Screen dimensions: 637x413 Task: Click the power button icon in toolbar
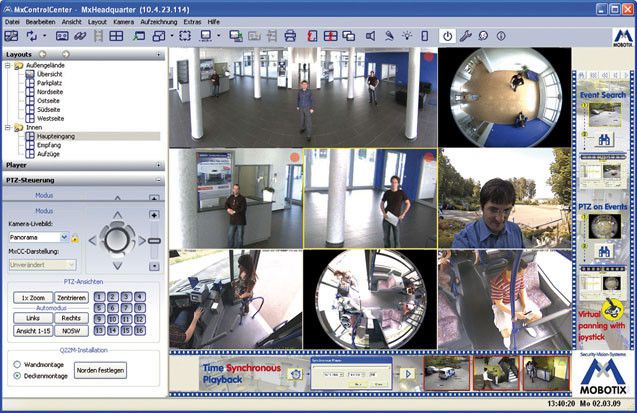(447, 36)
